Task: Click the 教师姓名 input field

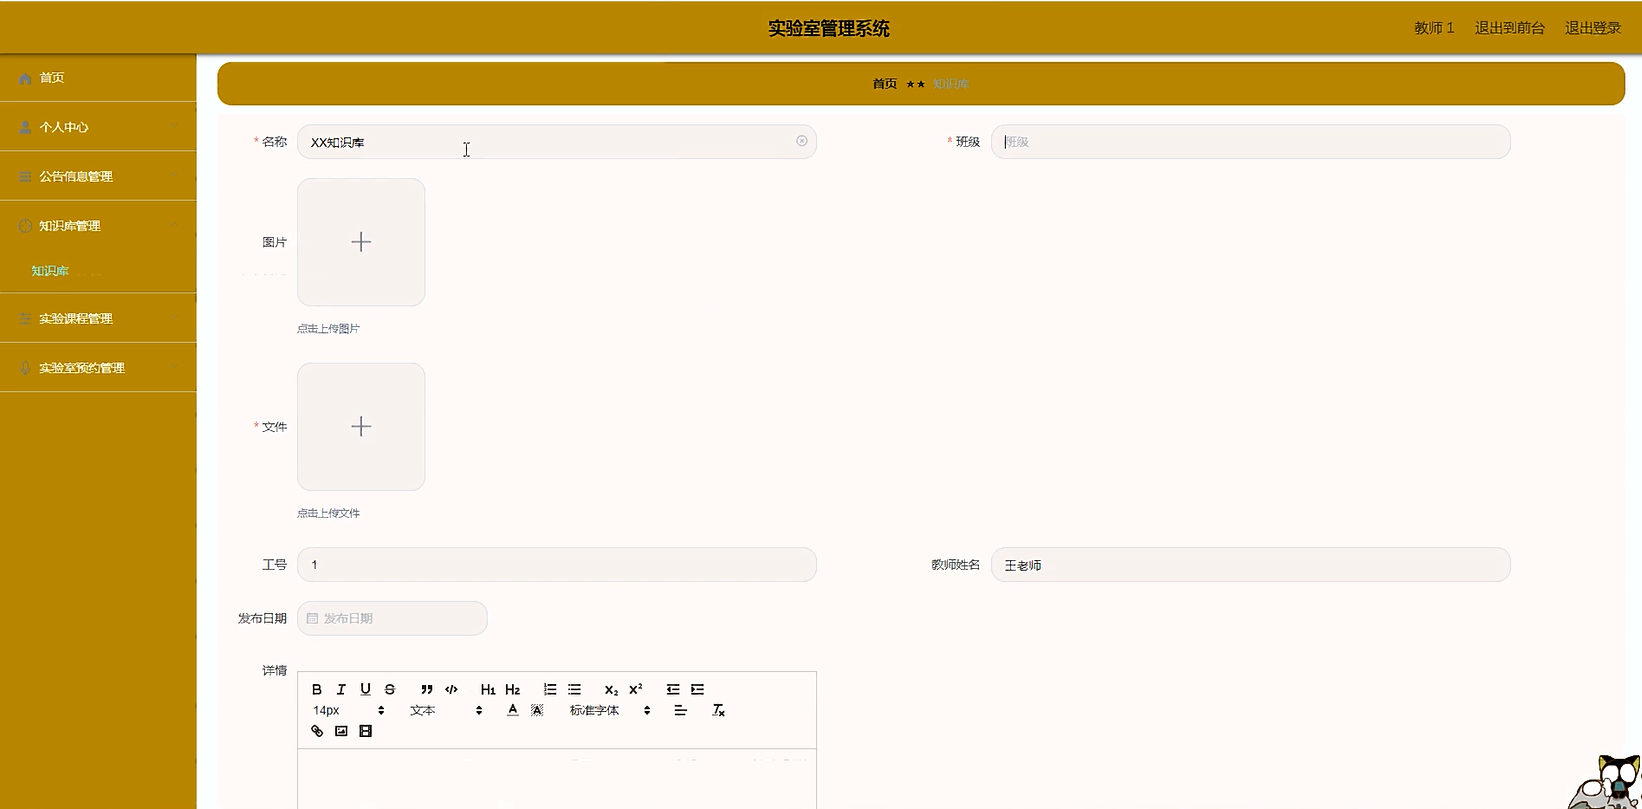Action: tap(1250, 565)
